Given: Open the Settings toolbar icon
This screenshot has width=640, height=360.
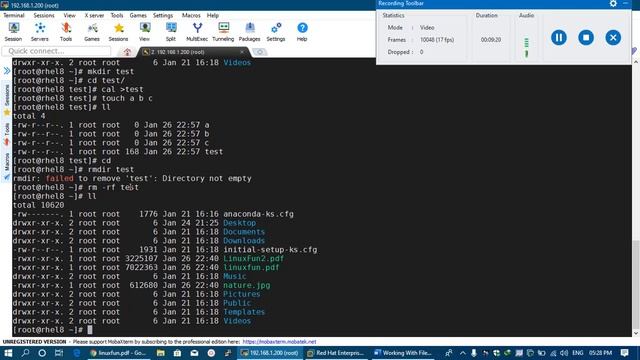Looking at the screenshot, I should [276, 32].
